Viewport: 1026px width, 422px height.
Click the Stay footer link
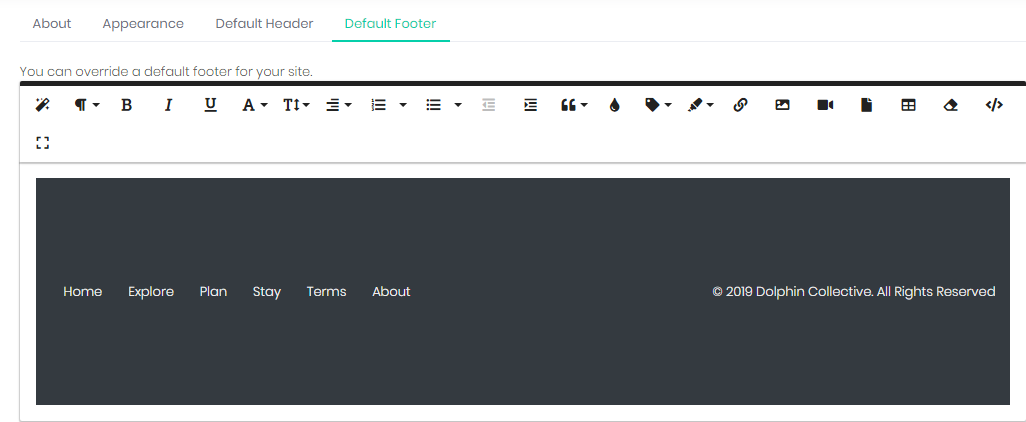click(x=267, y=291)
